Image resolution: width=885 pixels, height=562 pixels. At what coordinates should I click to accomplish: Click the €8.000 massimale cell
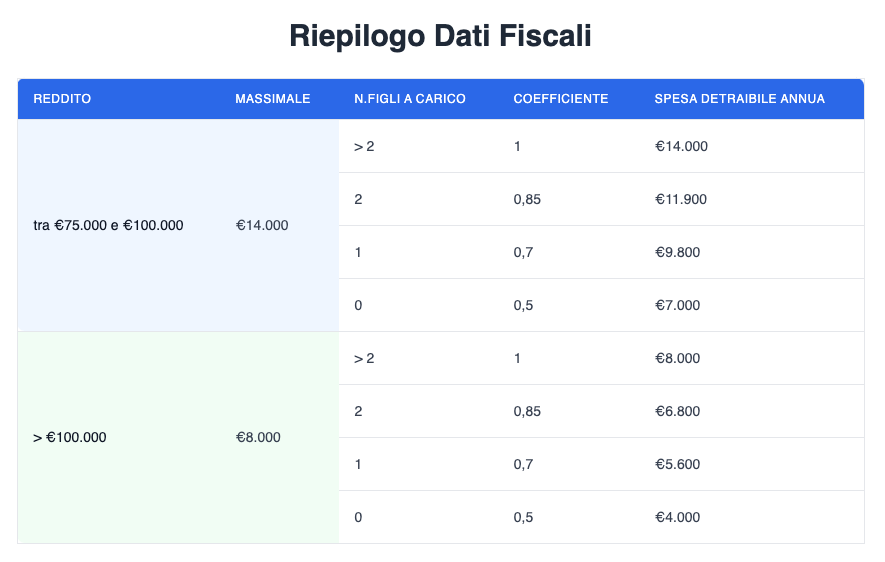click(258, 438)
